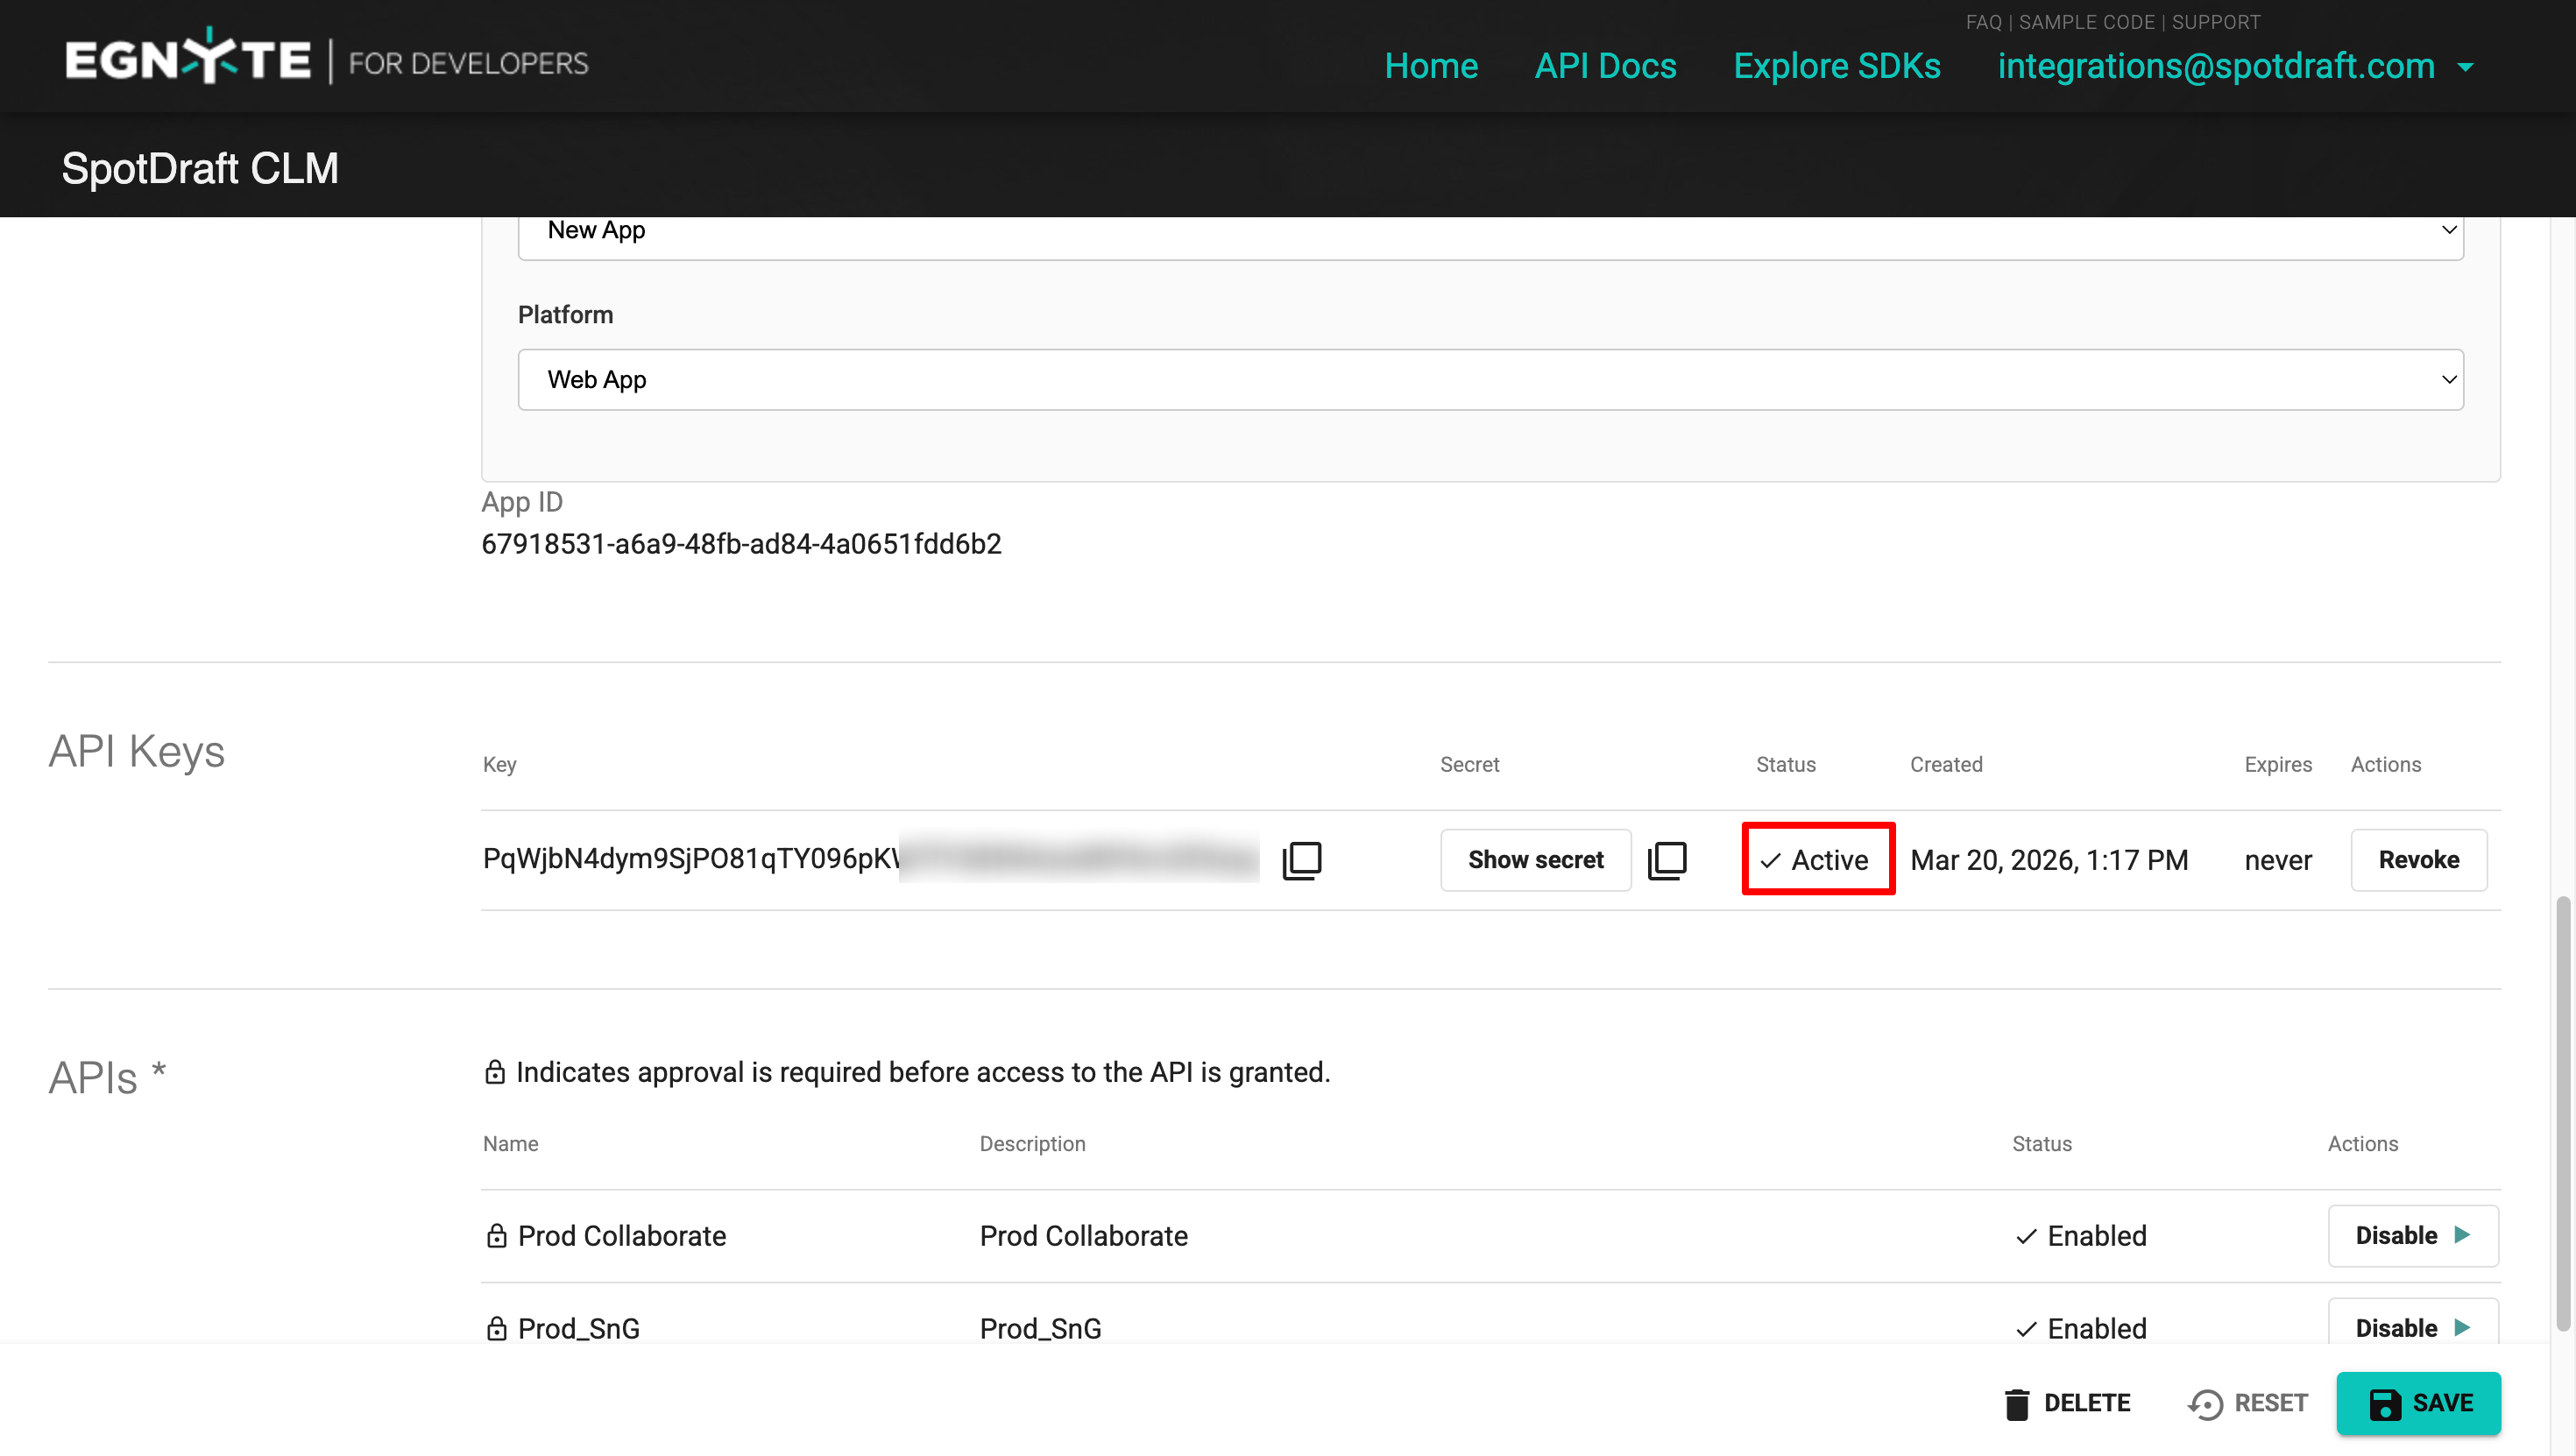Open the SUPPORT link at the top
The height and width of the screenshot is (1456, 2576).
pos(2215,22)
